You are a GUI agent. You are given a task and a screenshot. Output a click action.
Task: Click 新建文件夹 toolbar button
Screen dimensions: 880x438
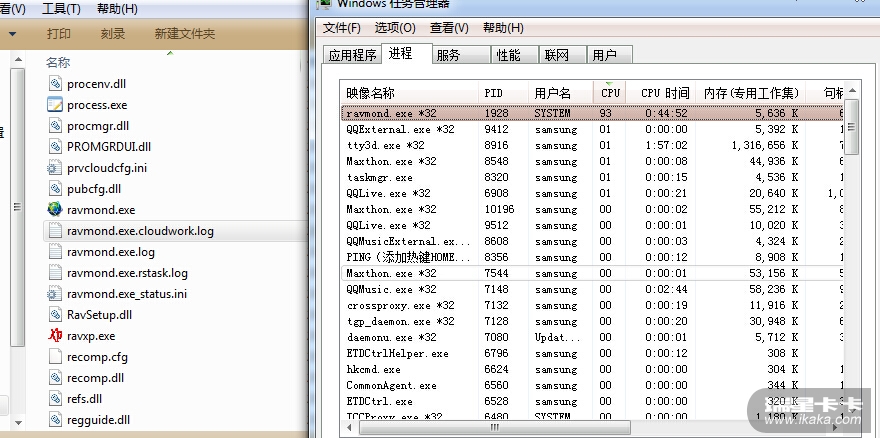(x=185, y=34)
